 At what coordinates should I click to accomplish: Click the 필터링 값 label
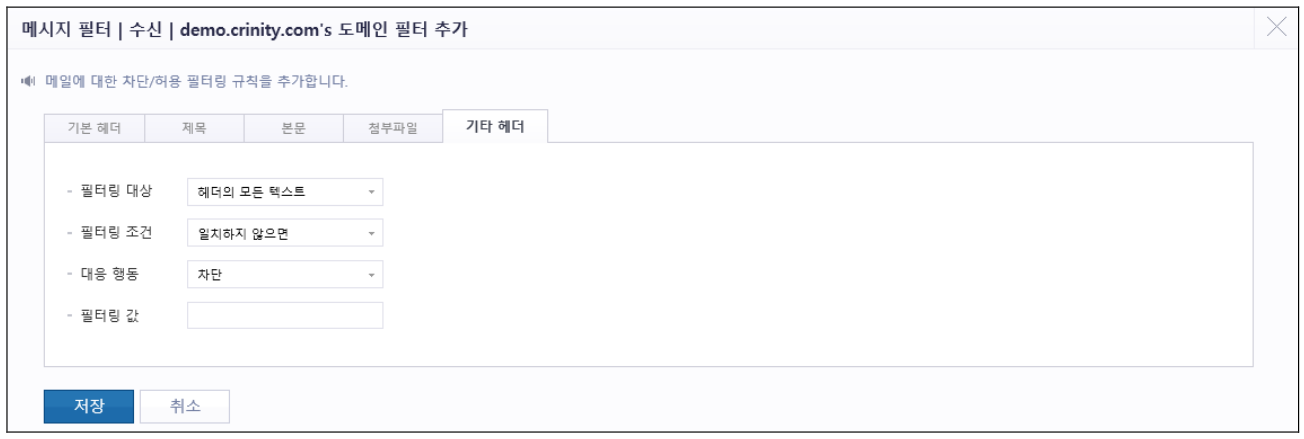click(x=109, y=316)
